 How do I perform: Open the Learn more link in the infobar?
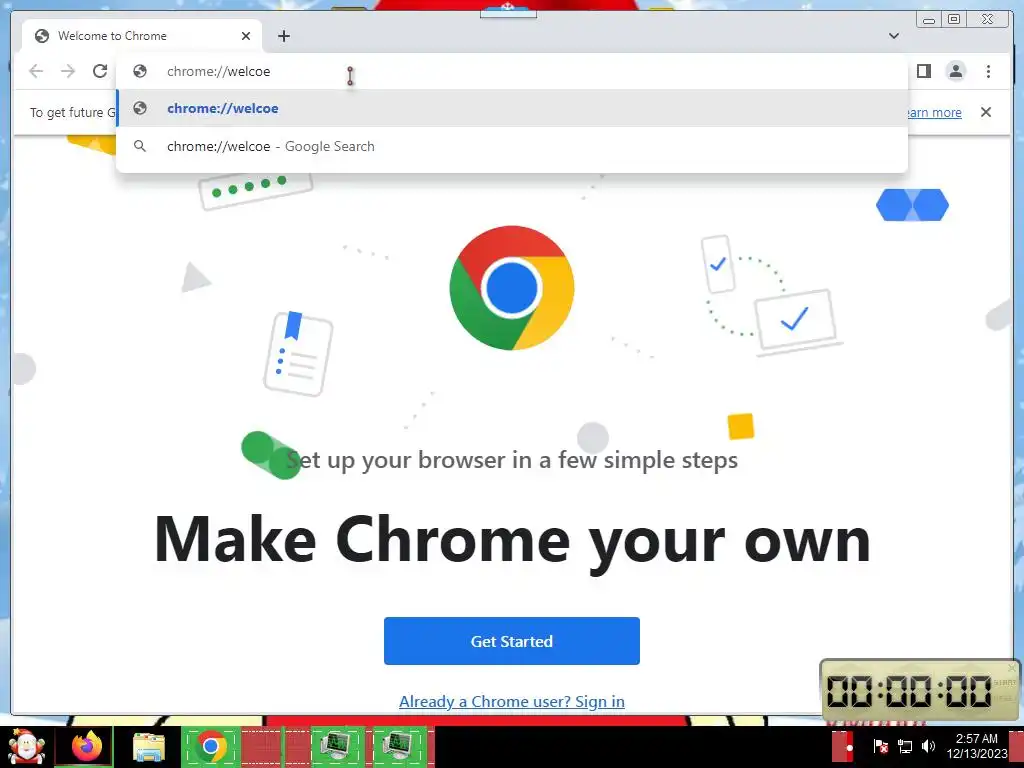pos(933,112)
